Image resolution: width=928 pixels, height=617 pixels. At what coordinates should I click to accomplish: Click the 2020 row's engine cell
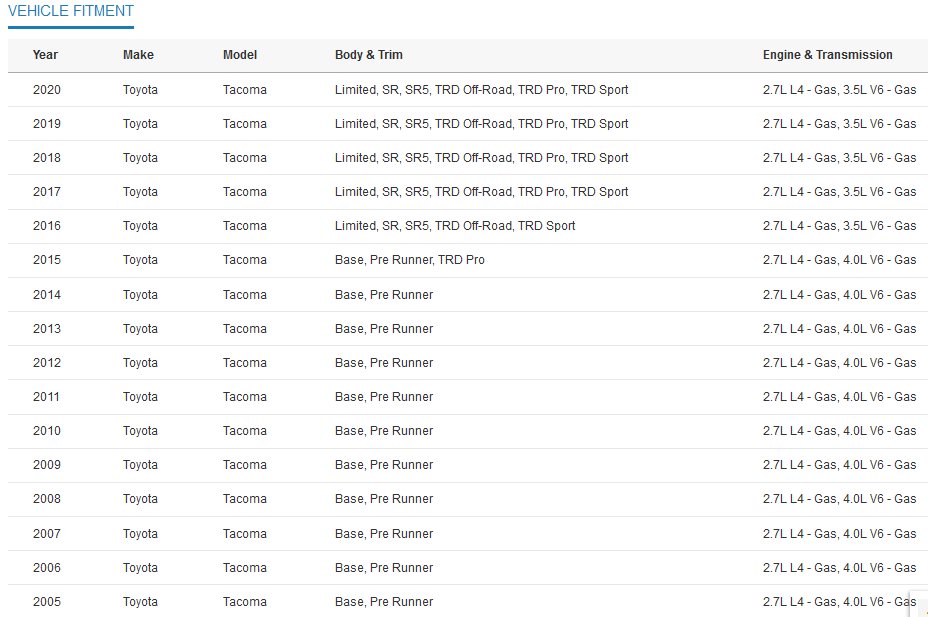pos(839,90)
